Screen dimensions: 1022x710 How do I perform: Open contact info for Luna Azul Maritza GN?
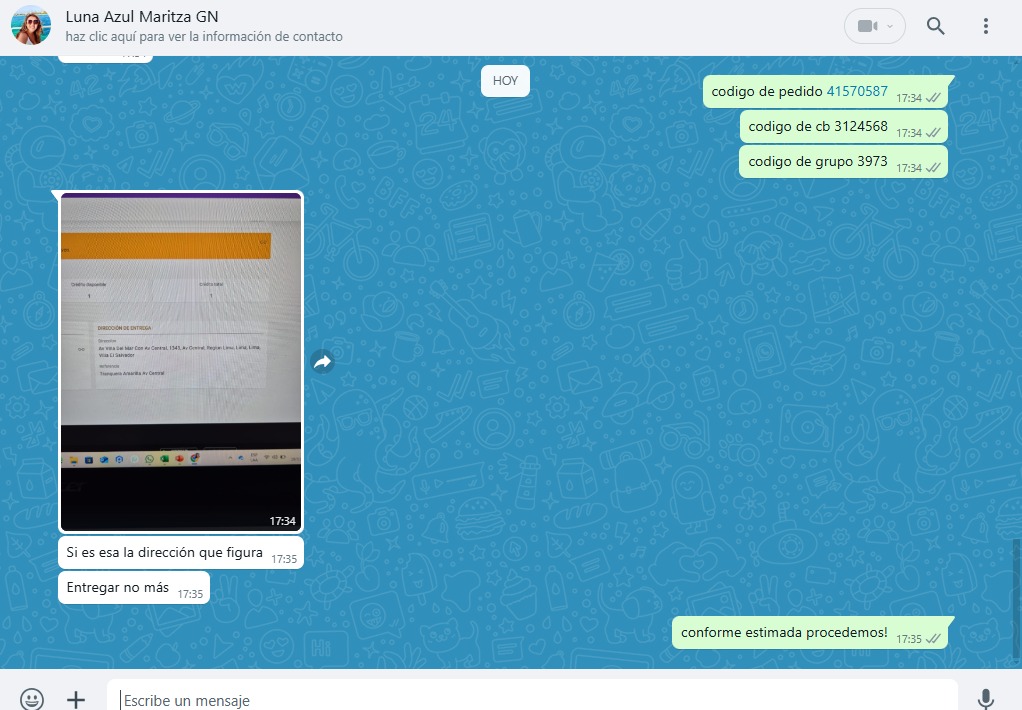[141, 17]
